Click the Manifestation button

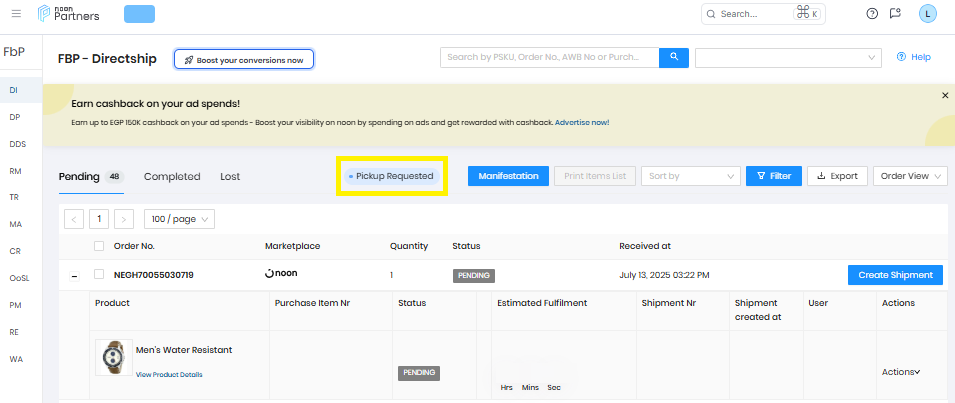pyautogui.click(x=509, y=176)
